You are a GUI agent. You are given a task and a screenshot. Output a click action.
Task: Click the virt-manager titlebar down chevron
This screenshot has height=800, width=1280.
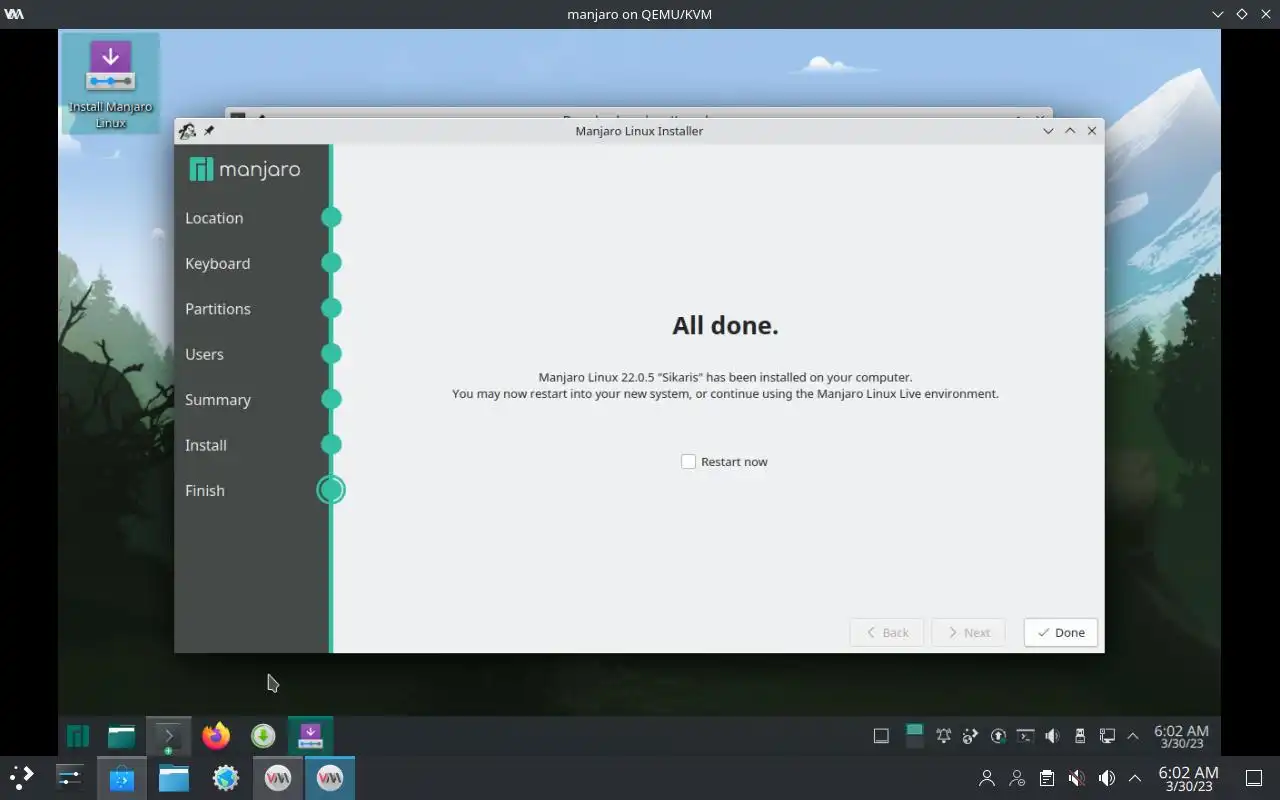pyautogui.click(x=1218, y=14)
